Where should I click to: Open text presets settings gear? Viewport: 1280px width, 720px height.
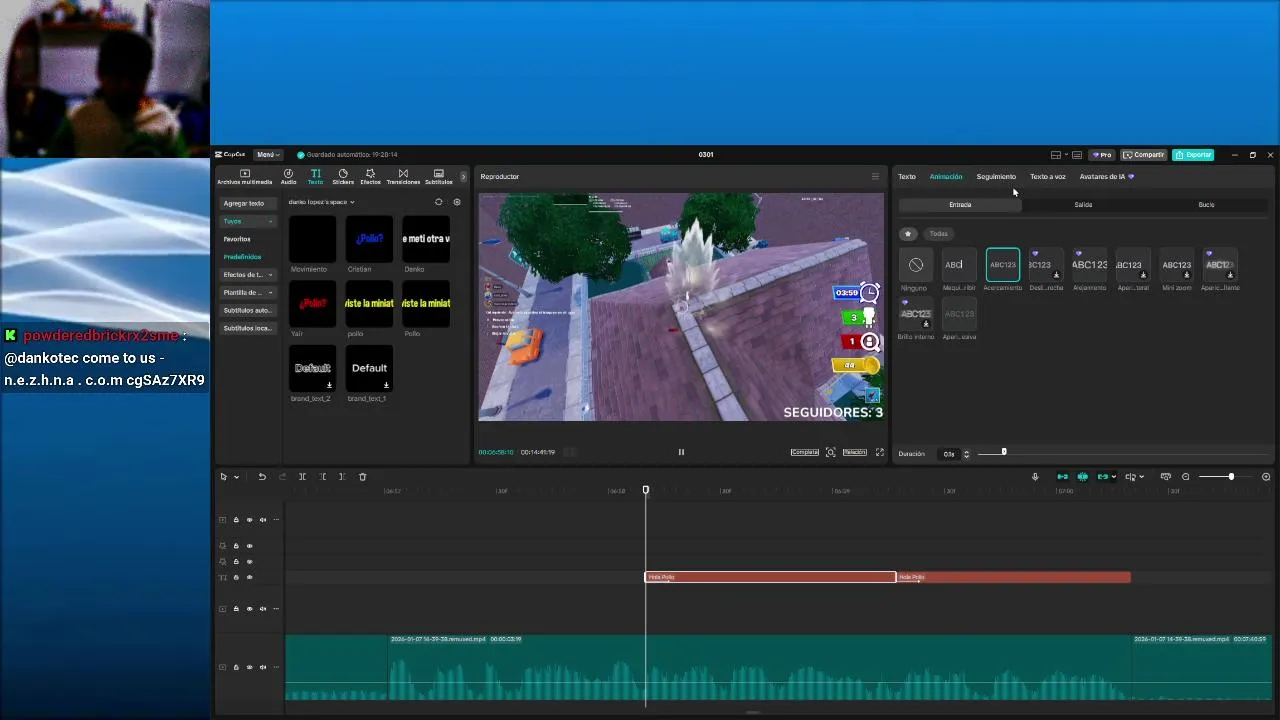(x=457, y=202)
